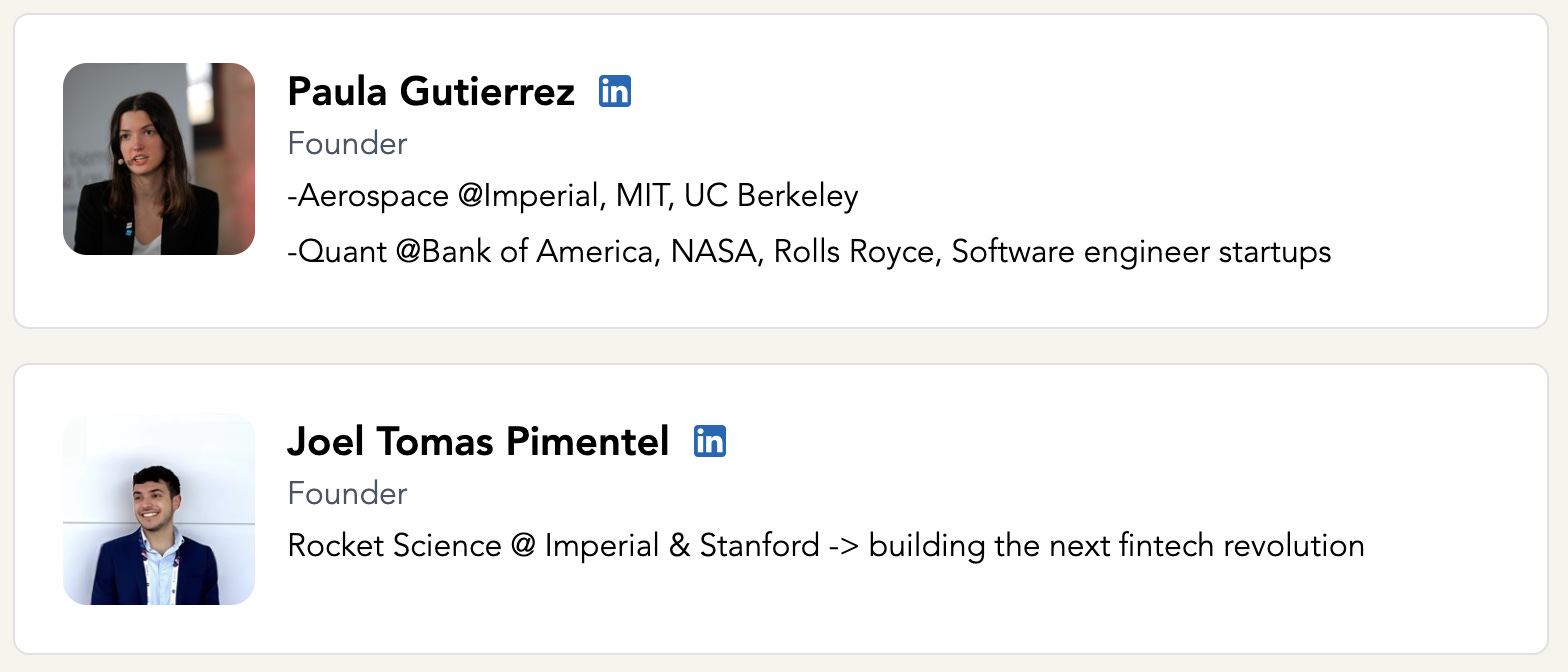
Task: Click Joel Tomas Pimentel's profile photo
Action: coord(159,509)
